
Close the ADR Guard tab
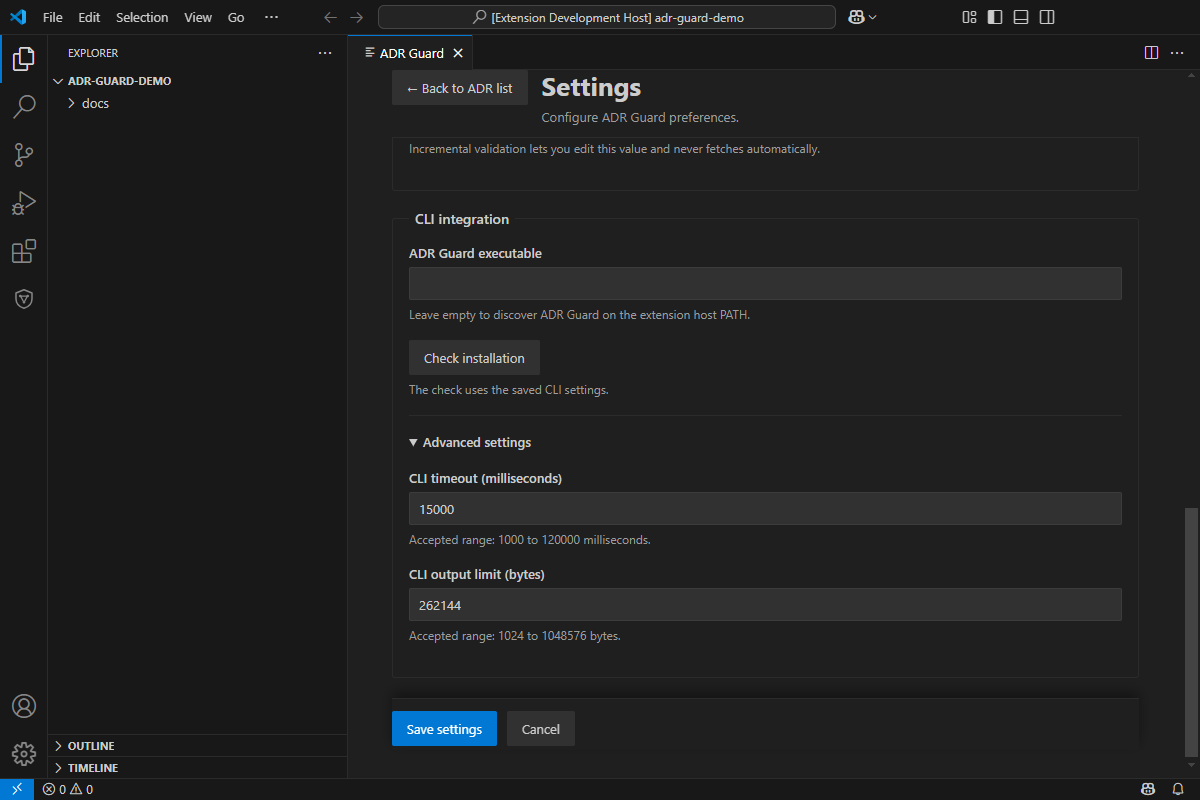coord(458,53)
